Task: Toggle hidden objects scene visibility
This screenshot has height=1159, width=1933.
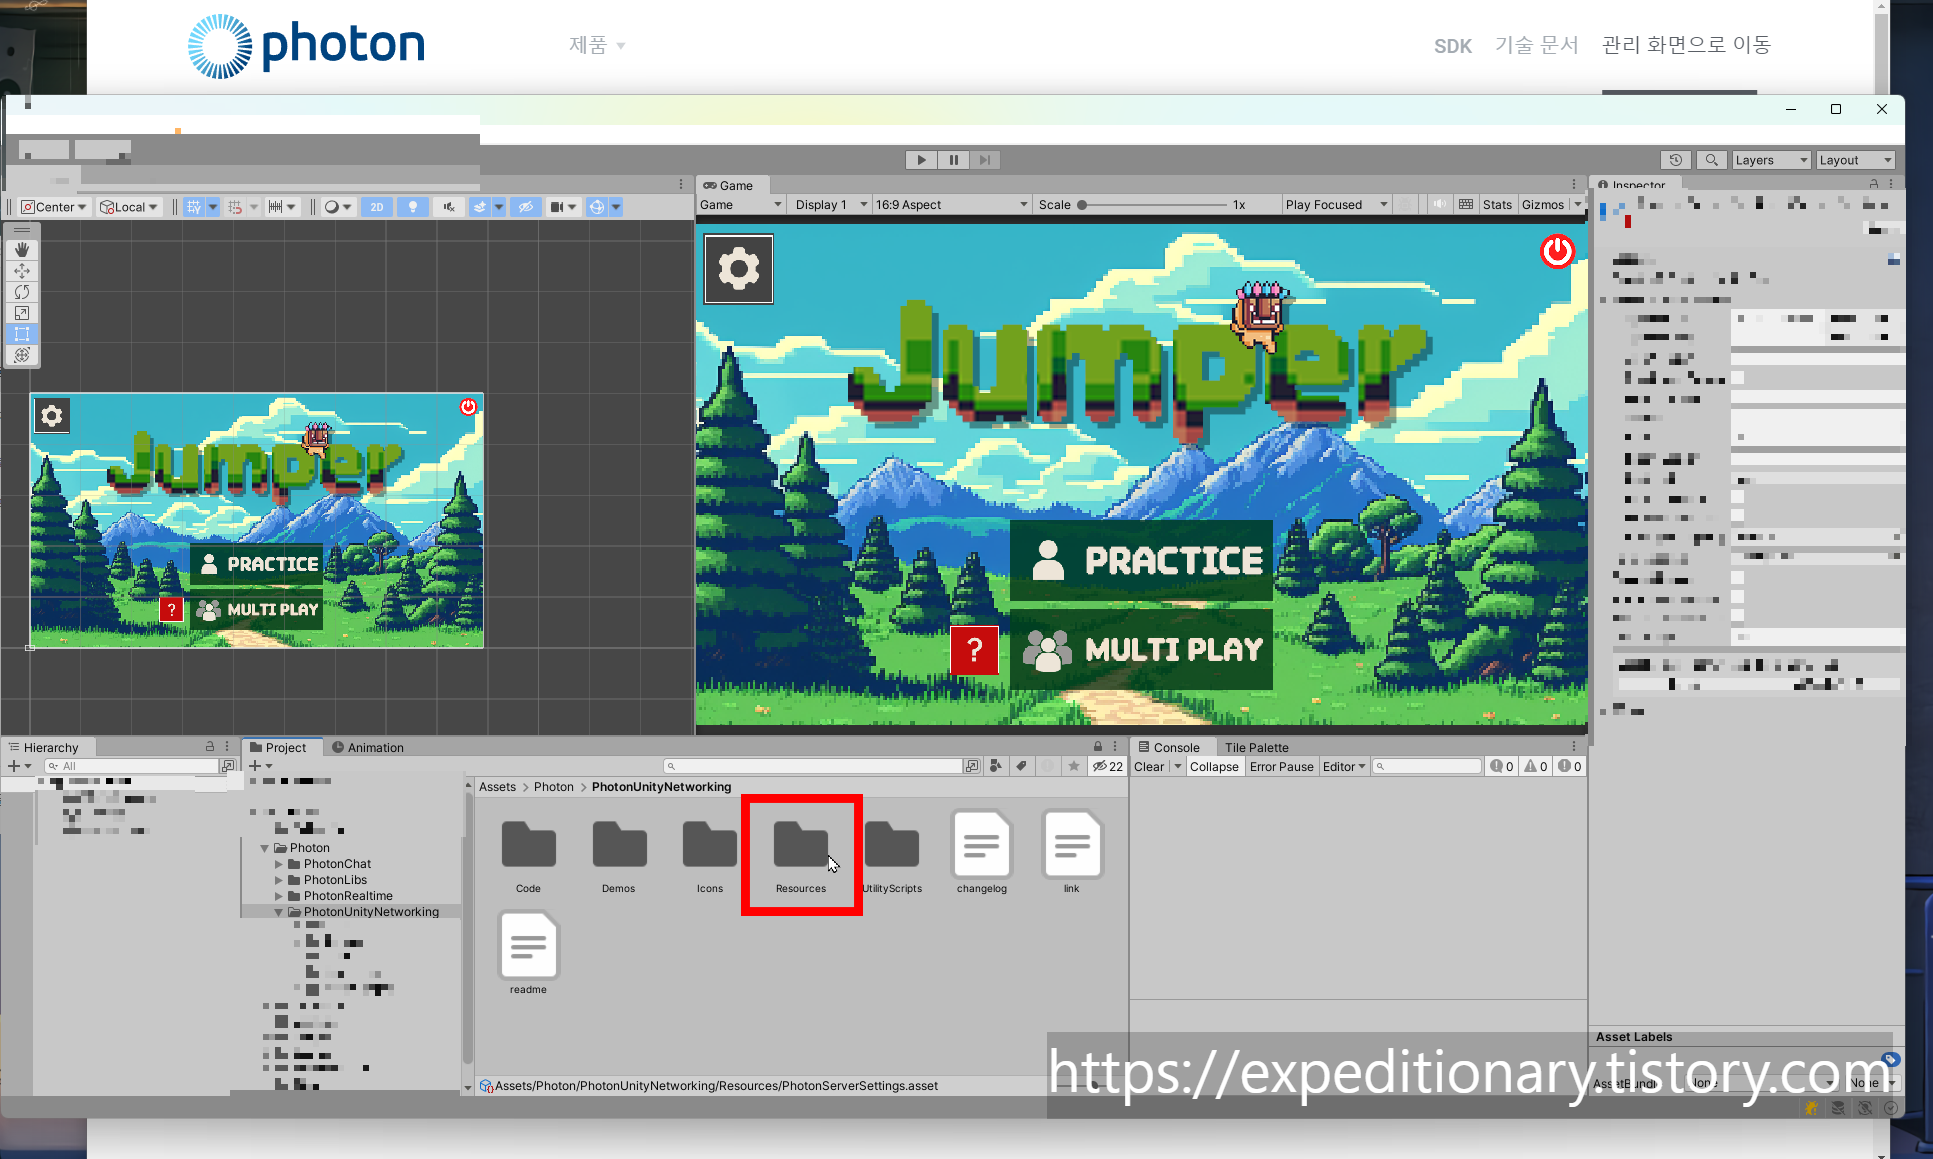Action: (525, 206)
